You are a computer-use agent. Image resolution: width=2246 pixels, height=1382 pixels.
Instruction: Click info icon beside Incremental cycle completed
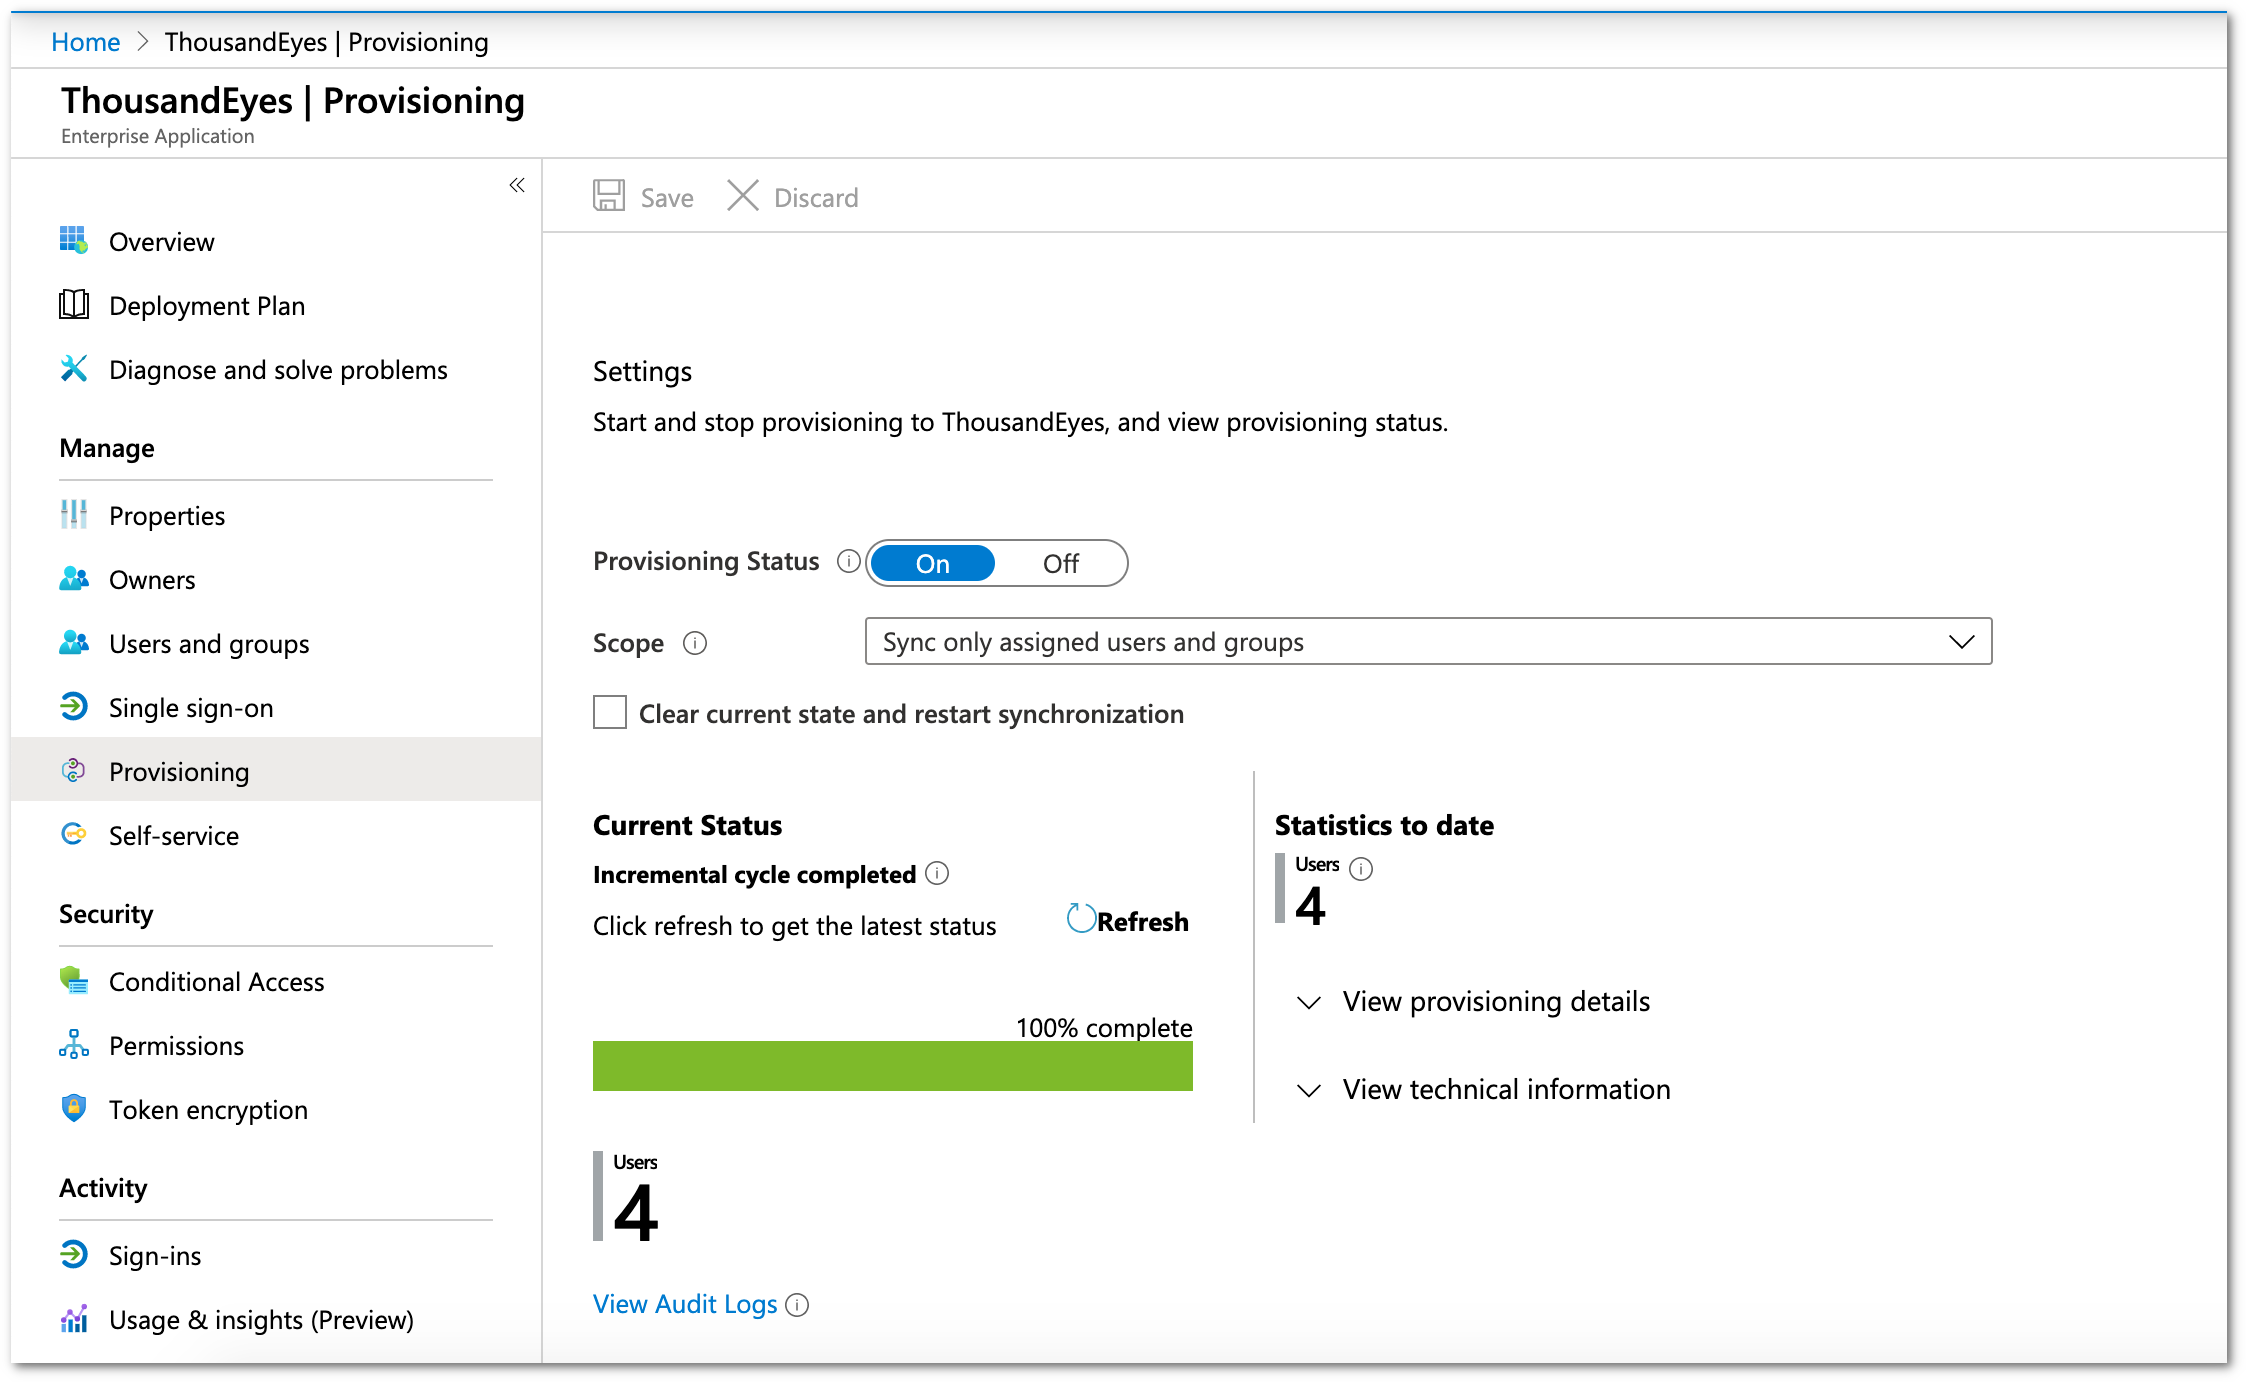click(x=937, y=873)
